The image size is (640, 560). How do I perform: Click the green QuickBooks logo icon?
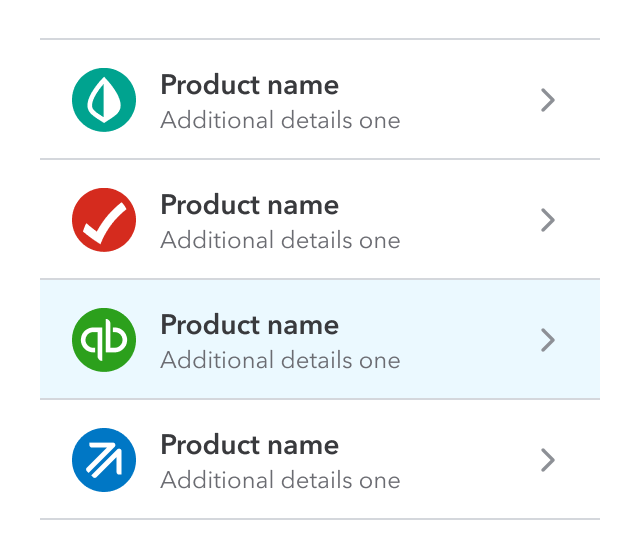click(104, 340)
